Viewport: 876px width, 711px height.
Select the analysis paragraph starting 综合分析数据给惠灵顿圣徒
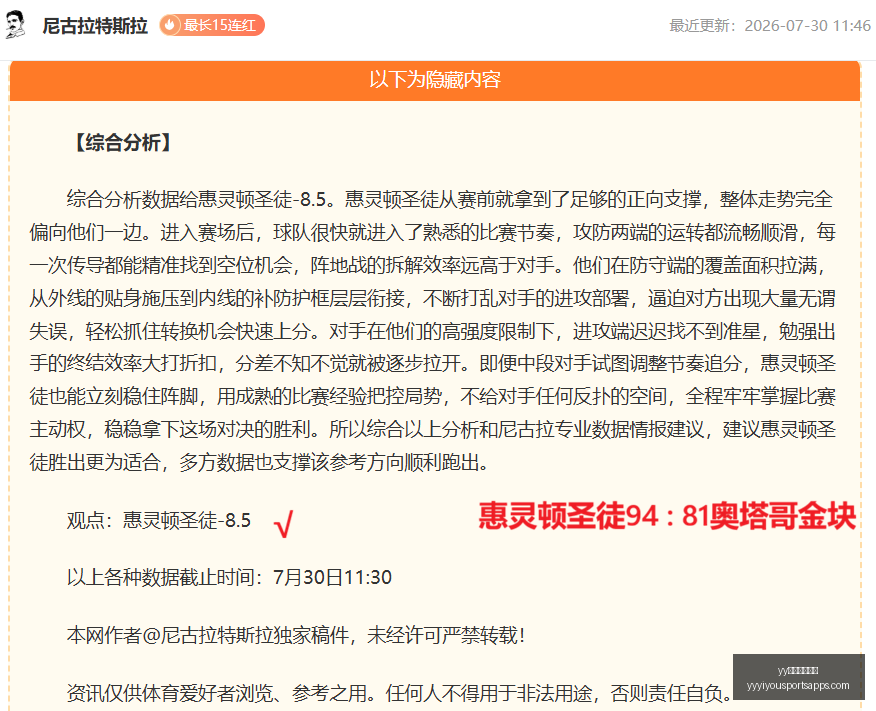(432, 331)
